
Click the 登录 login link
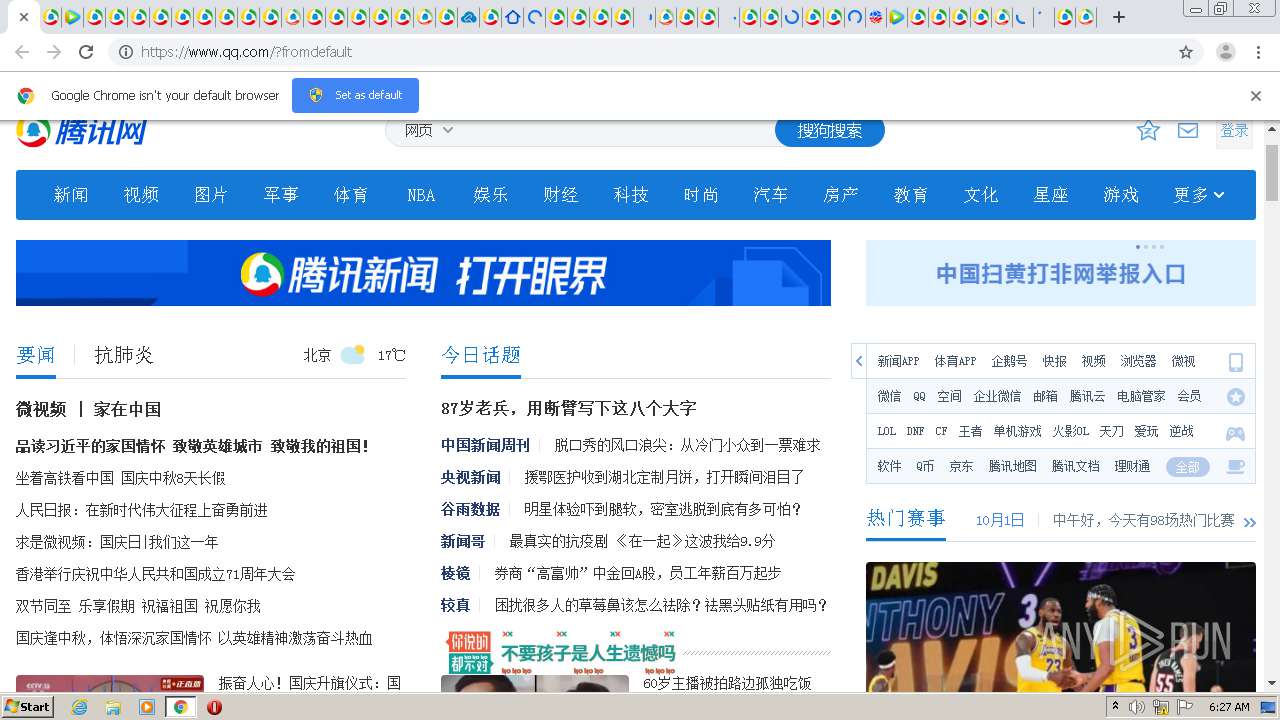(x=1234, y=131)
